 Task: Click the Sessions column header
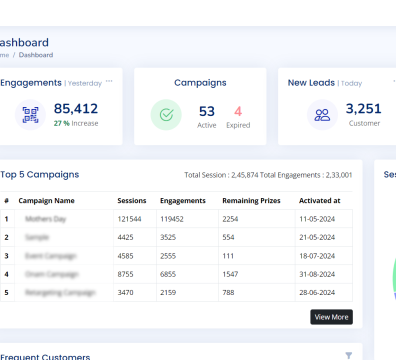[x=132, y=201]
